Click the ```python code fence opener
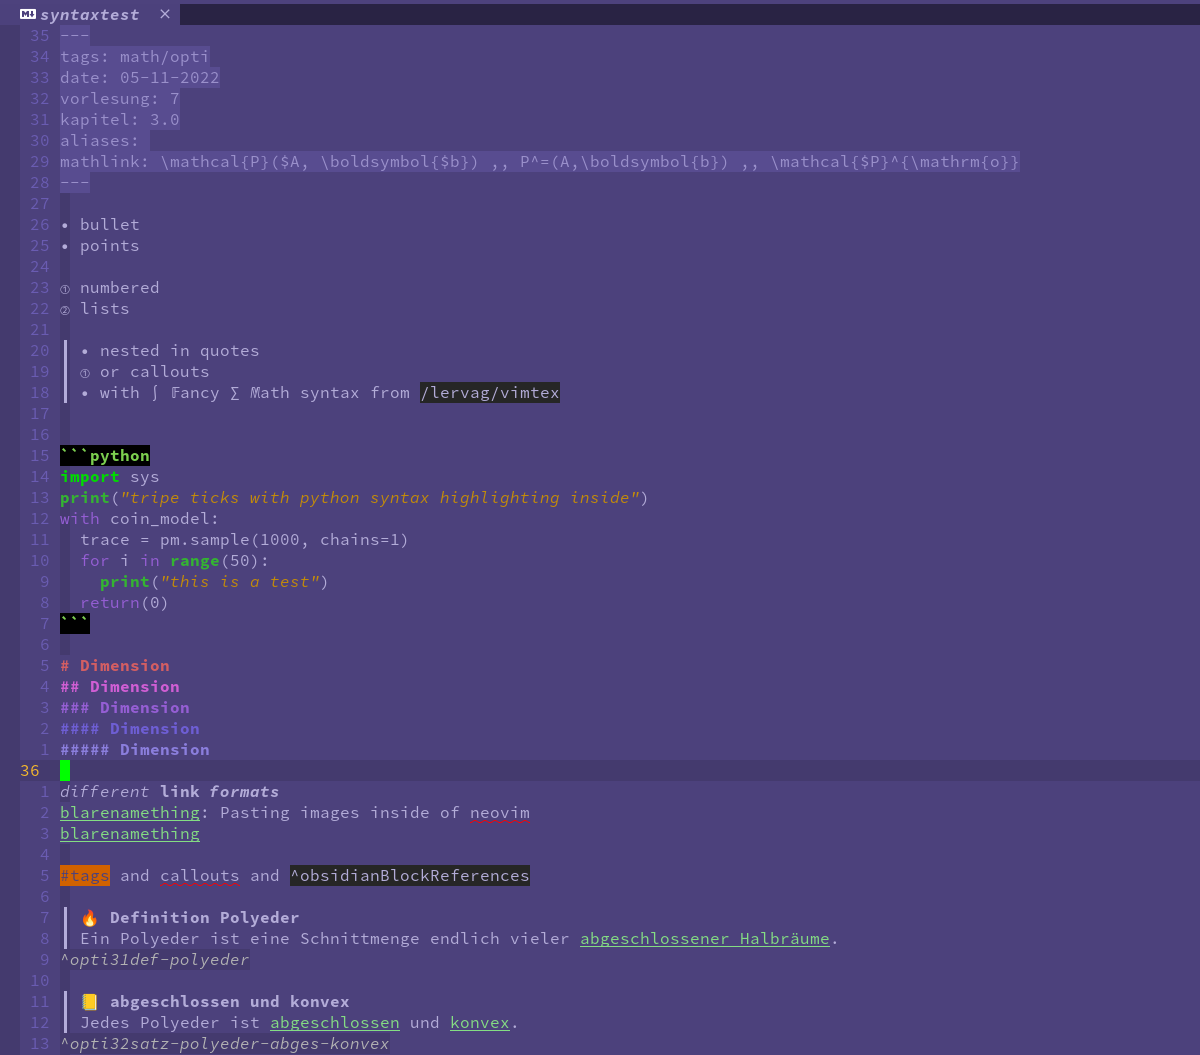 [x=105, y=455]
